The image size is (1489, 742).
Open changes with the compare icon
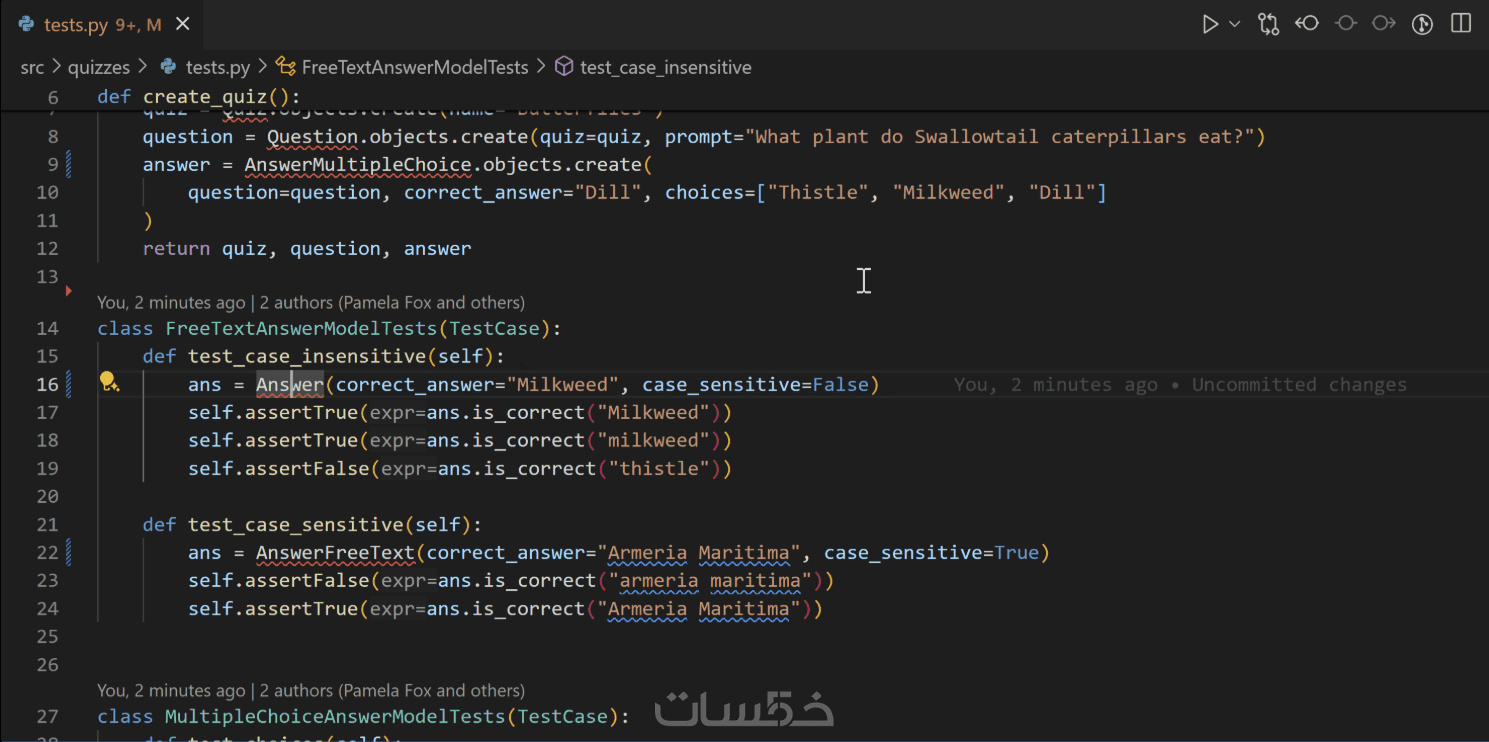coord(1269,25)
